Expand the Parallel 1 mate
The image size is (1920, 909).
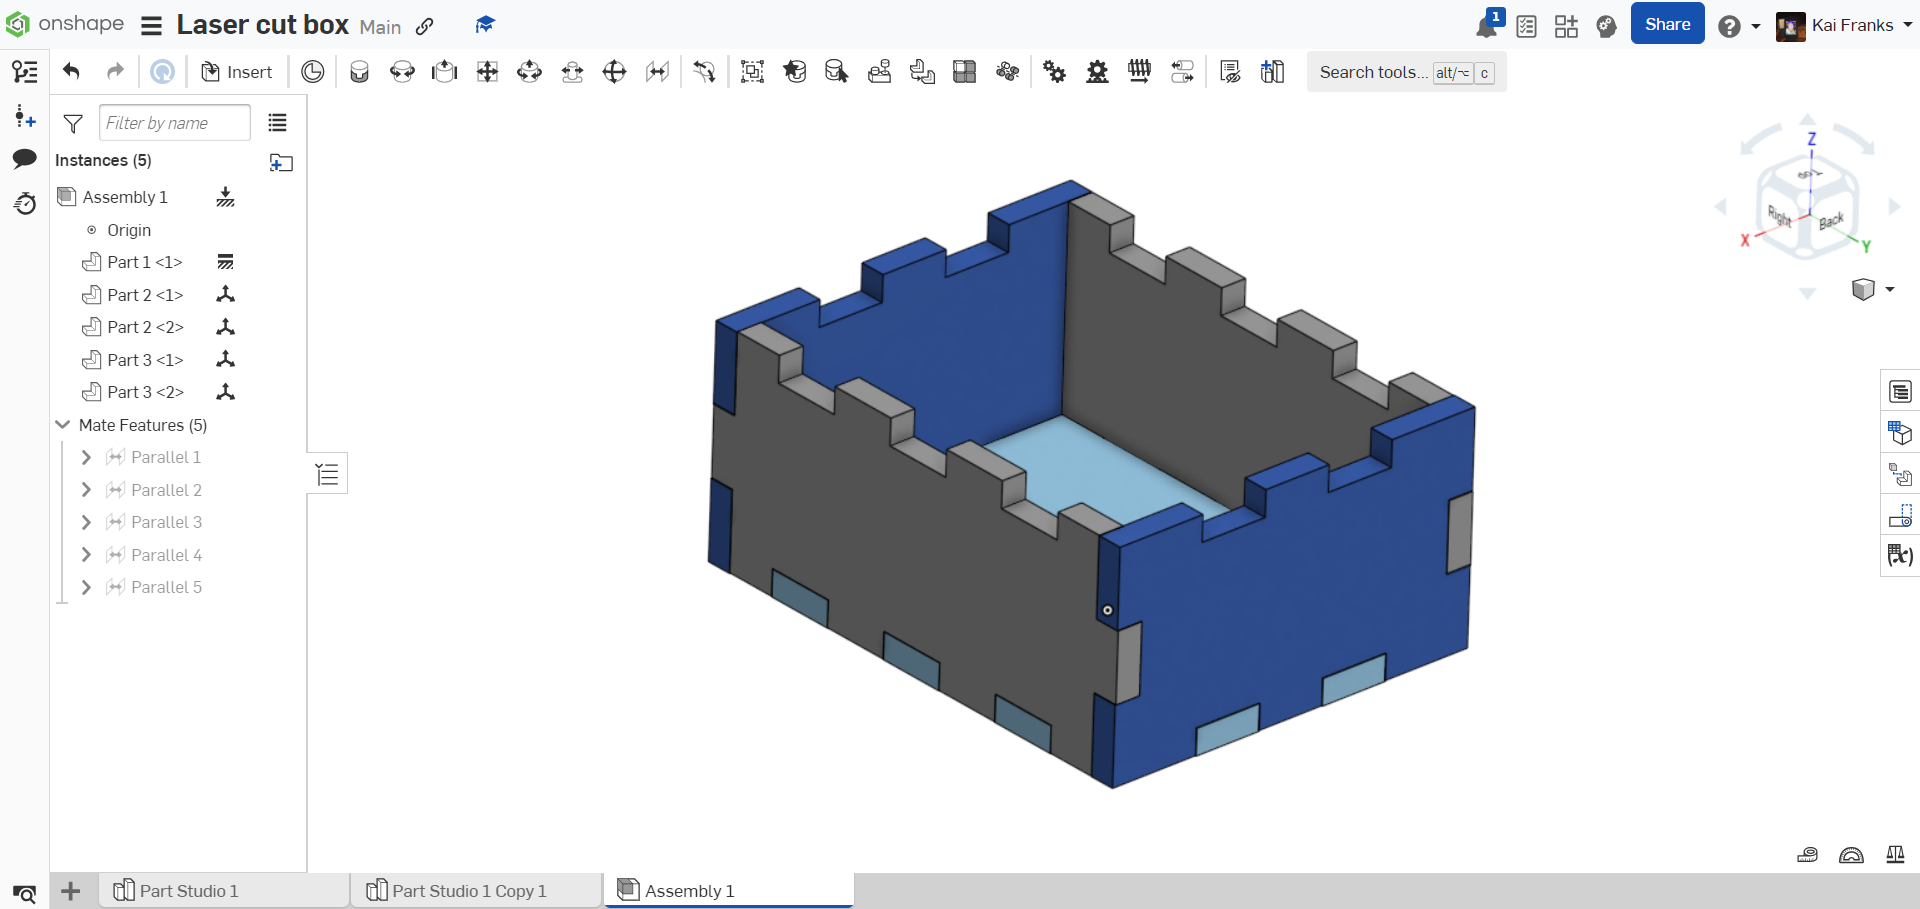pos(86,457)
